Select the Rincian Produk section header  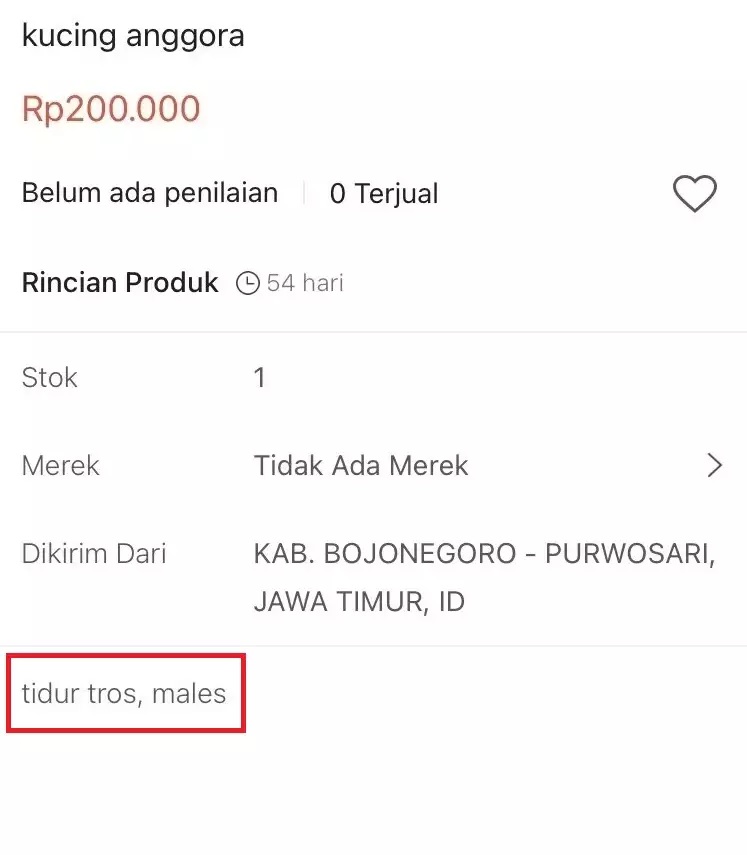119,282
